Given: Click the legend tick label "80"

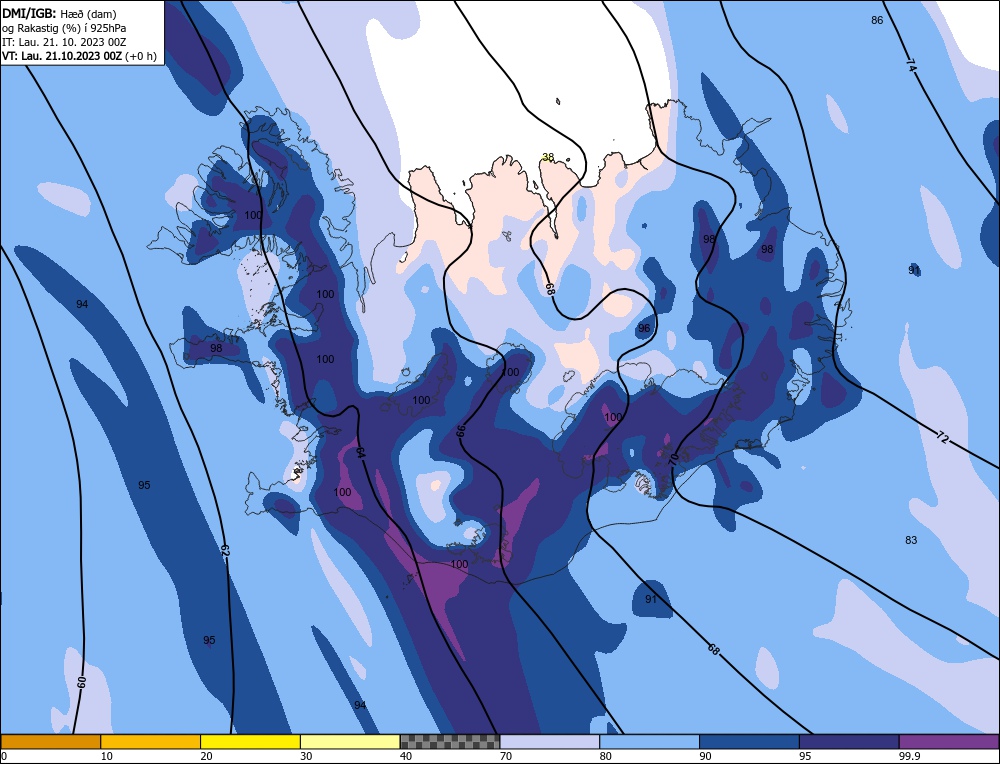Looking at the screenshot, I should (x=606, y=756).
